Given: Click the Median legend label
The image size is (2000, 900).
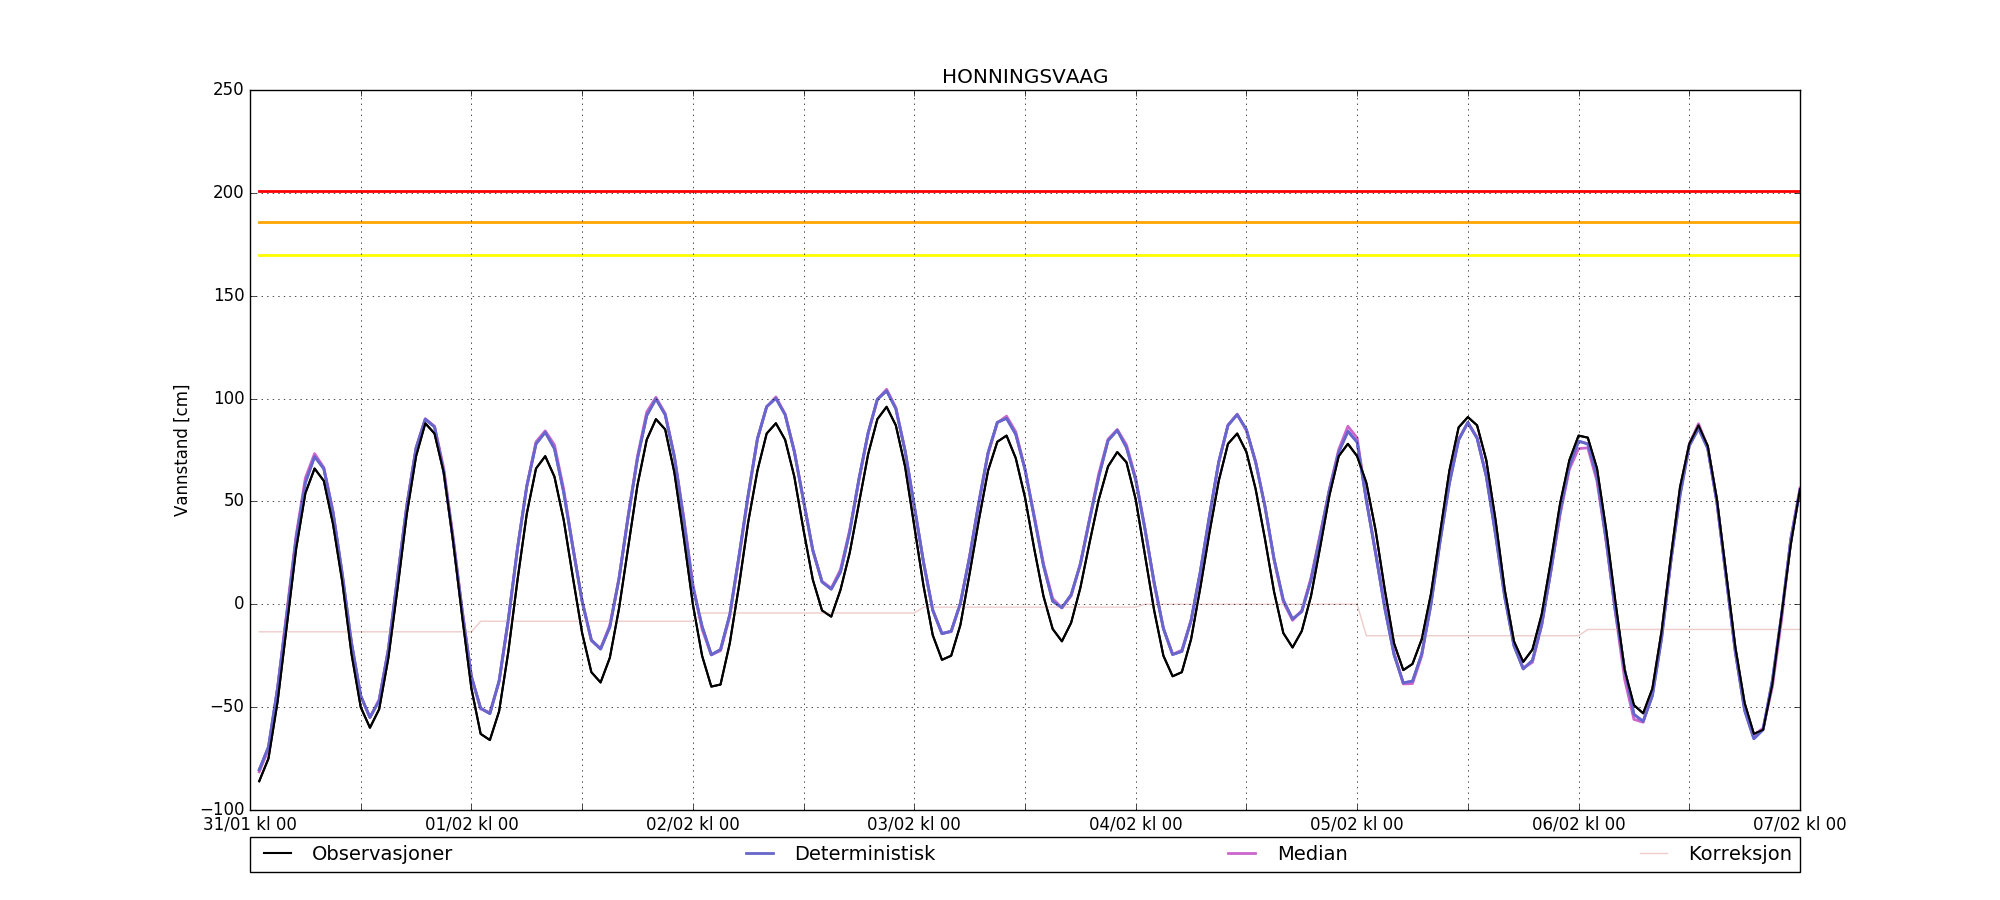Looking at the screenshot, I should coord(1312,854).
